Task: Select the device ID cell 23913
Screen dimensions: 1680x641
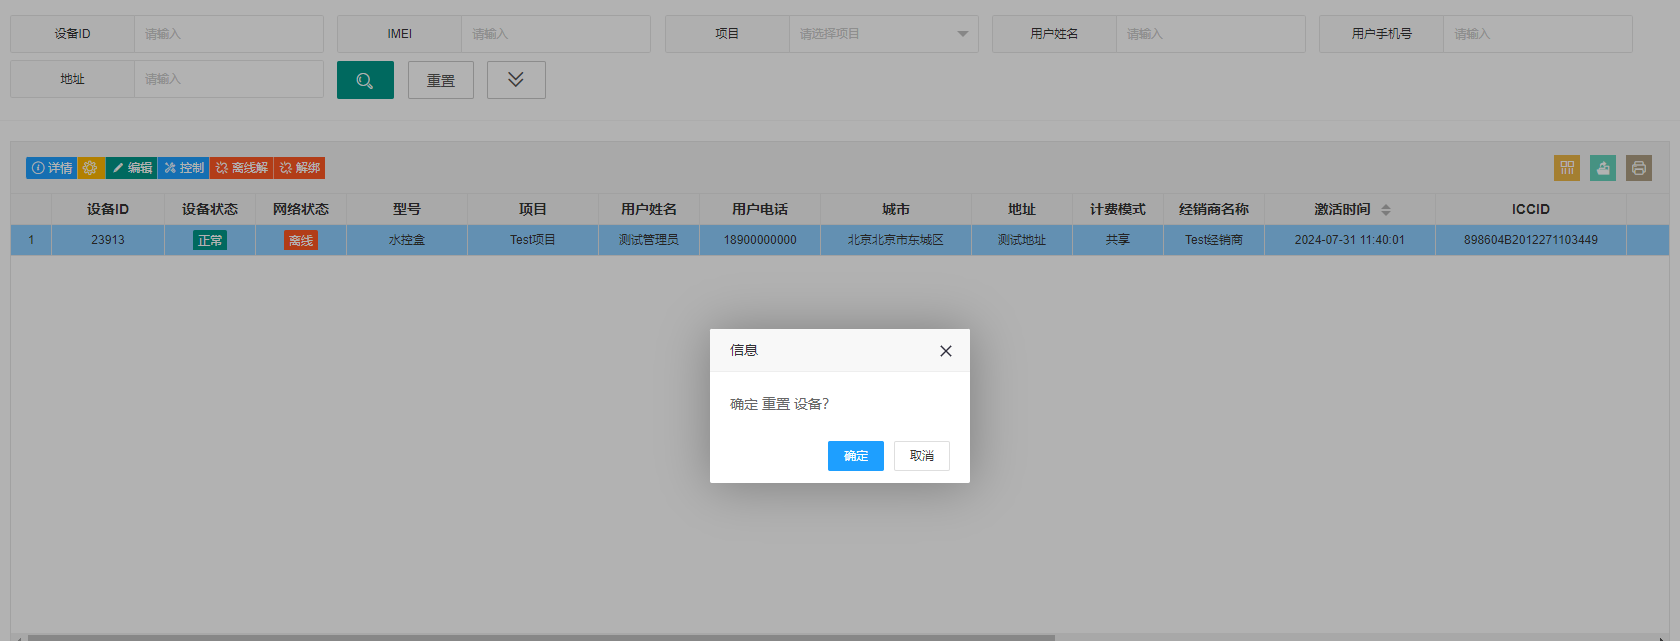Action: pos(108,240)
